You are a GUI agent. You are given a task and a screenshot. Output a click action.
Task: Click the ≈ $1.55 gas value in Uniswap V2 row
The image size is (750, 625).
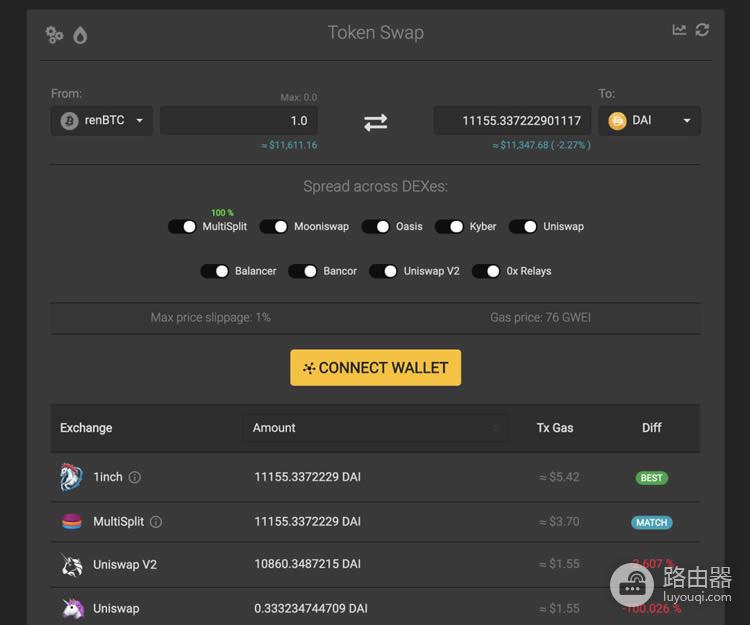pyautogui.click(x=560, y=564)
